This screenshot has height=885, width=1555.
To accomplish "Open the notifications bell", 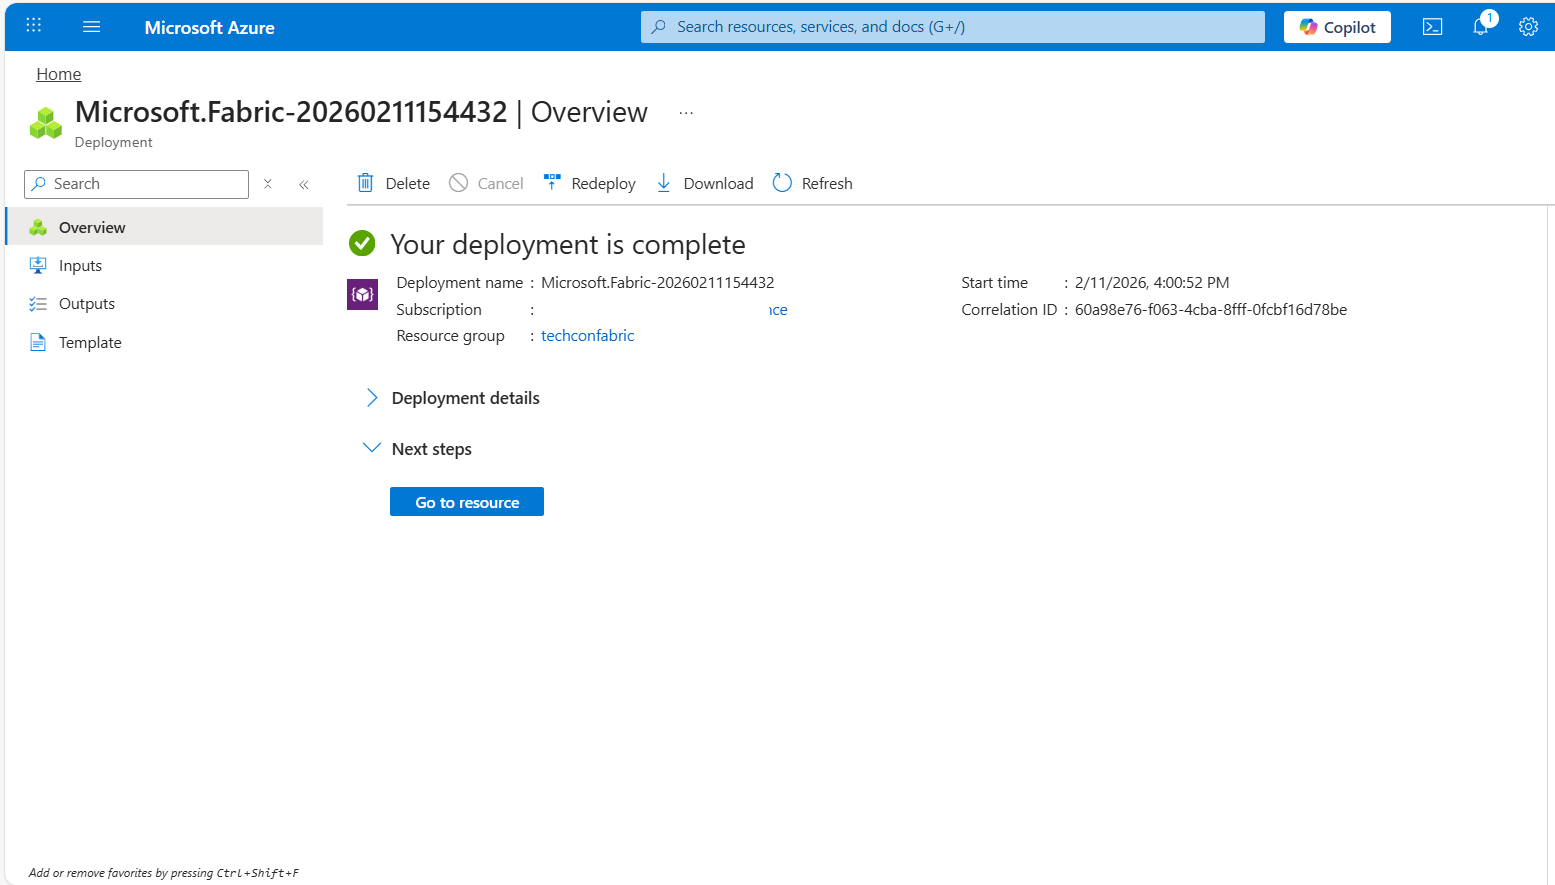I will 1480,27.
